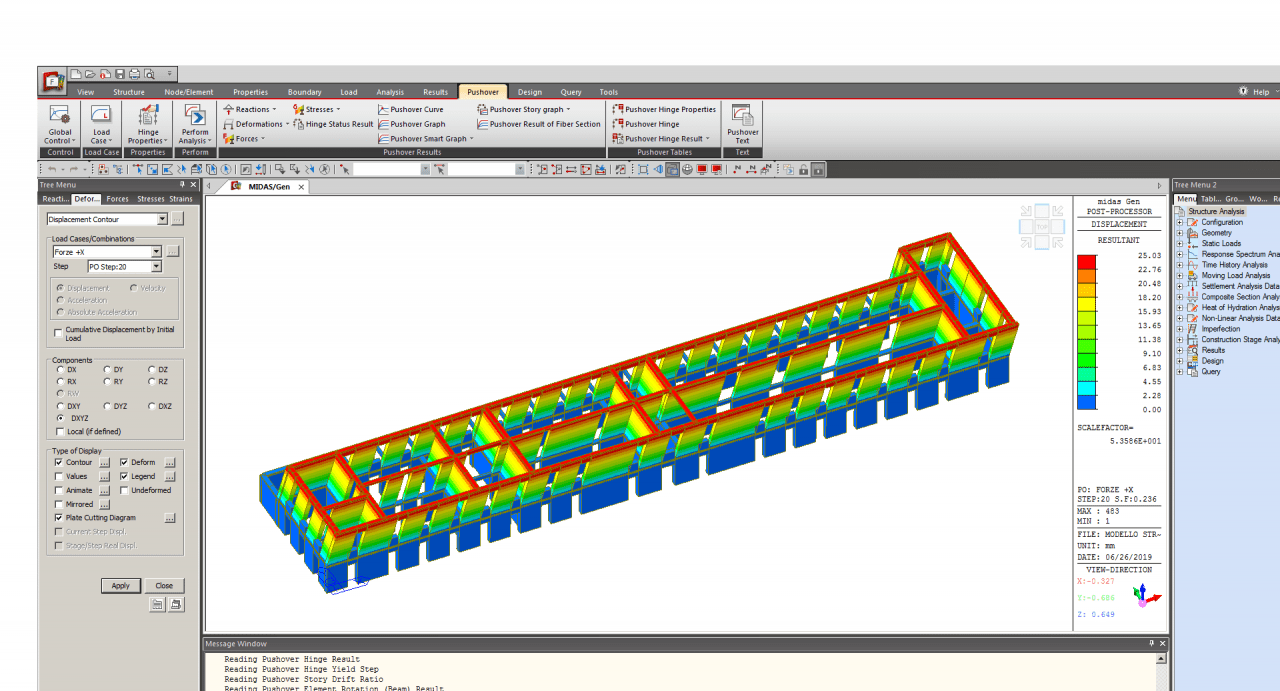Click the Apply button
1280x691 pixels.
click(120, 586)
